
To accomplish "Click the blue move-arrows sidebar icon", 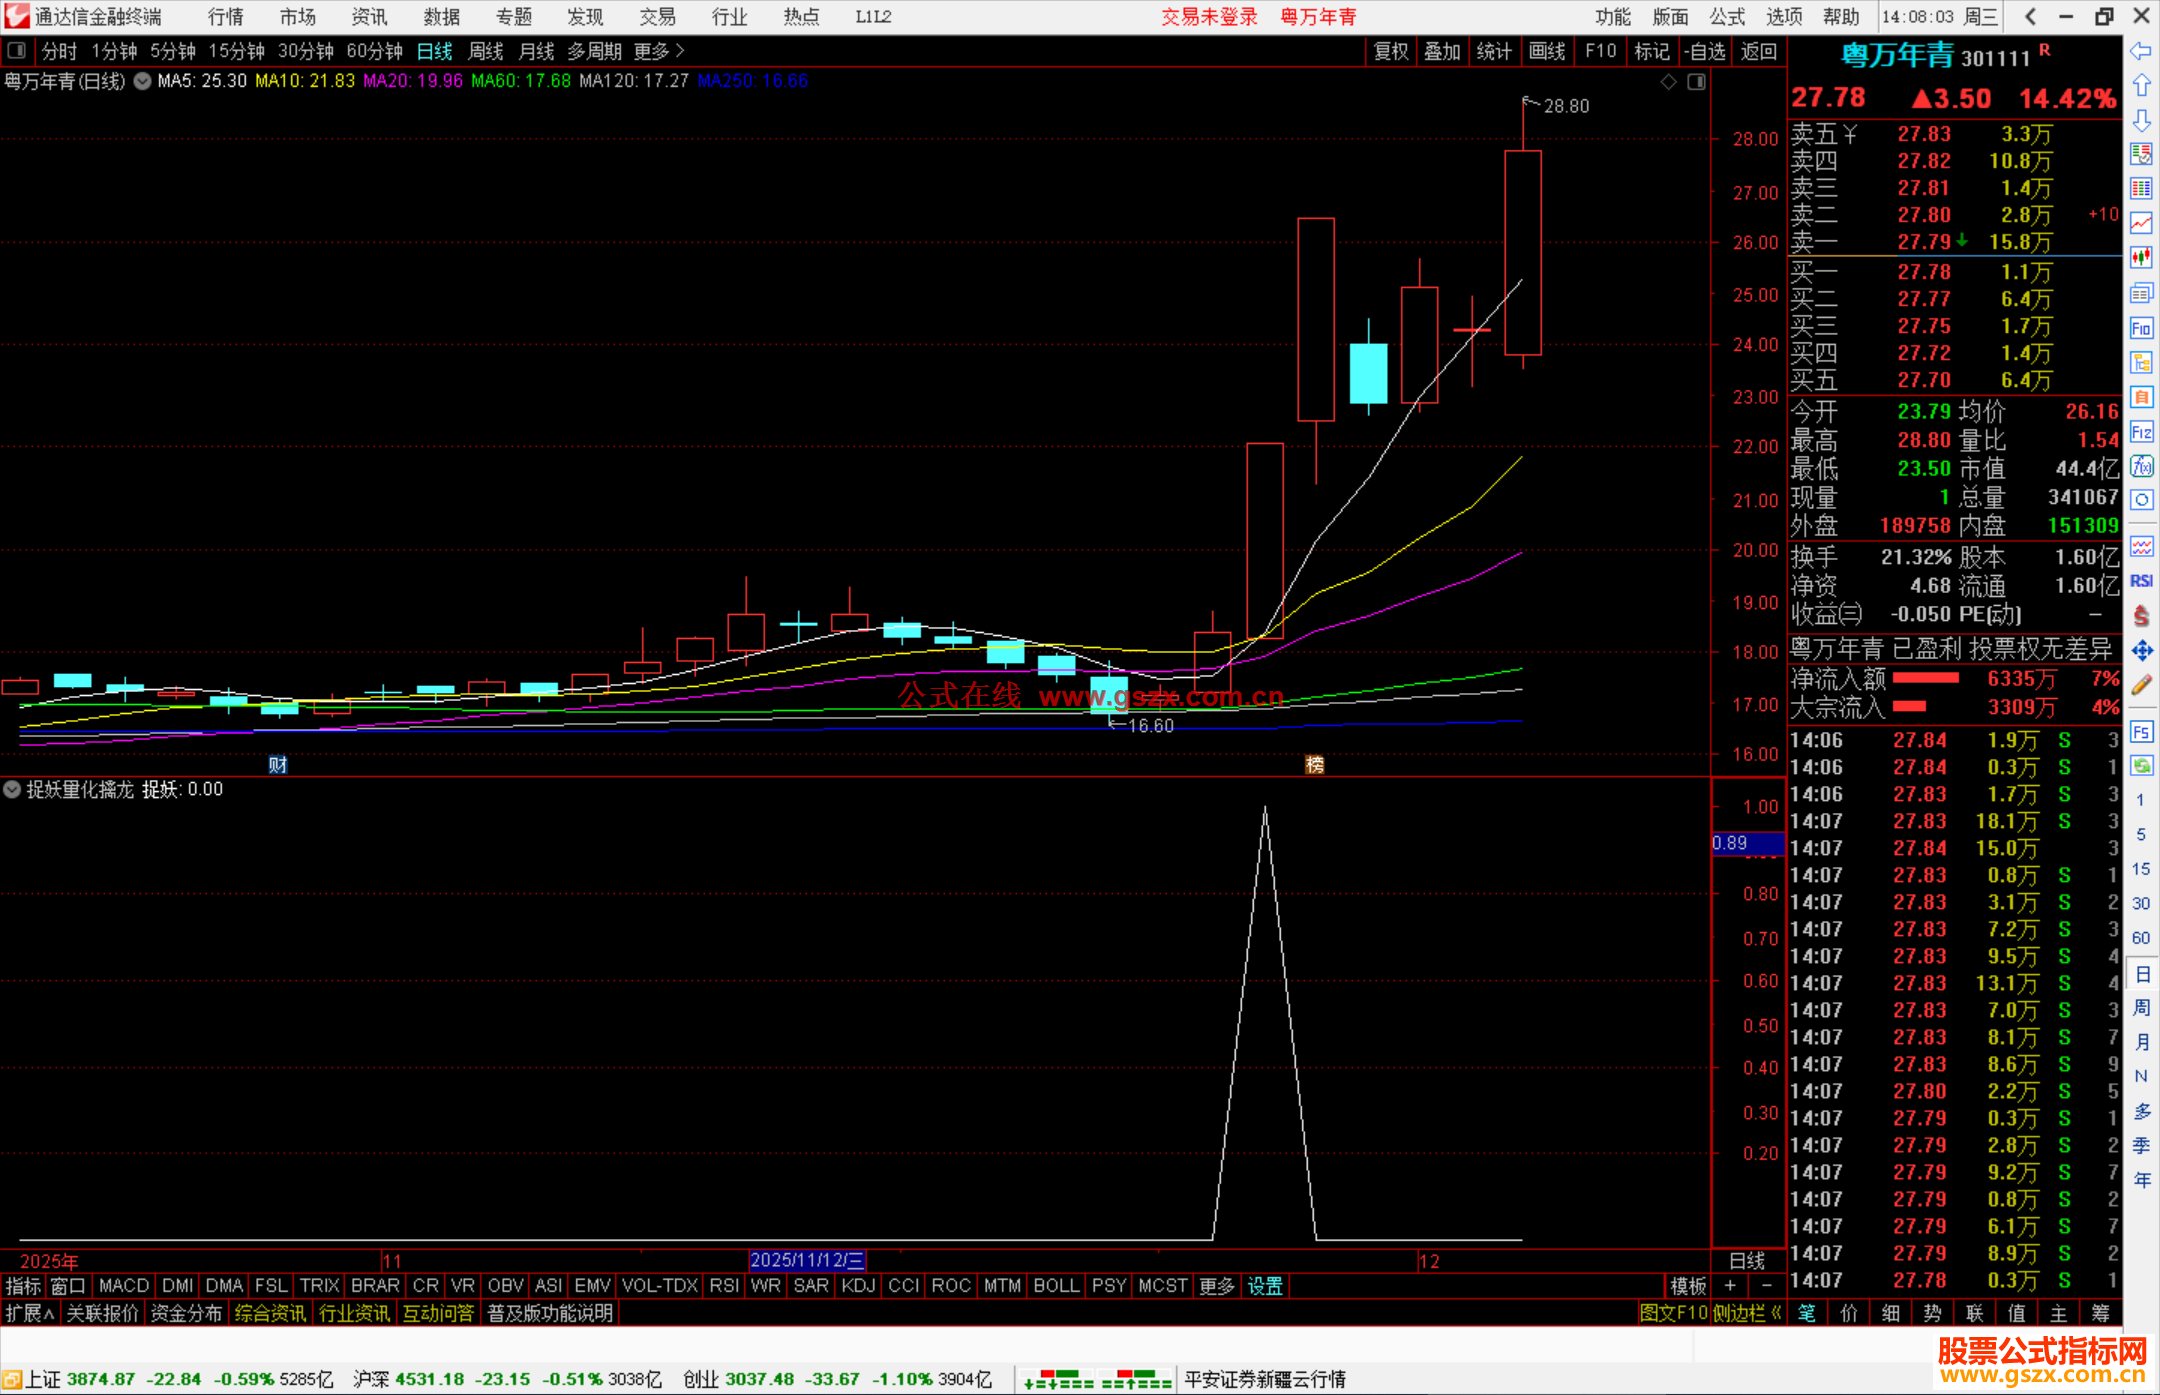I will (x=2141, y=651).
